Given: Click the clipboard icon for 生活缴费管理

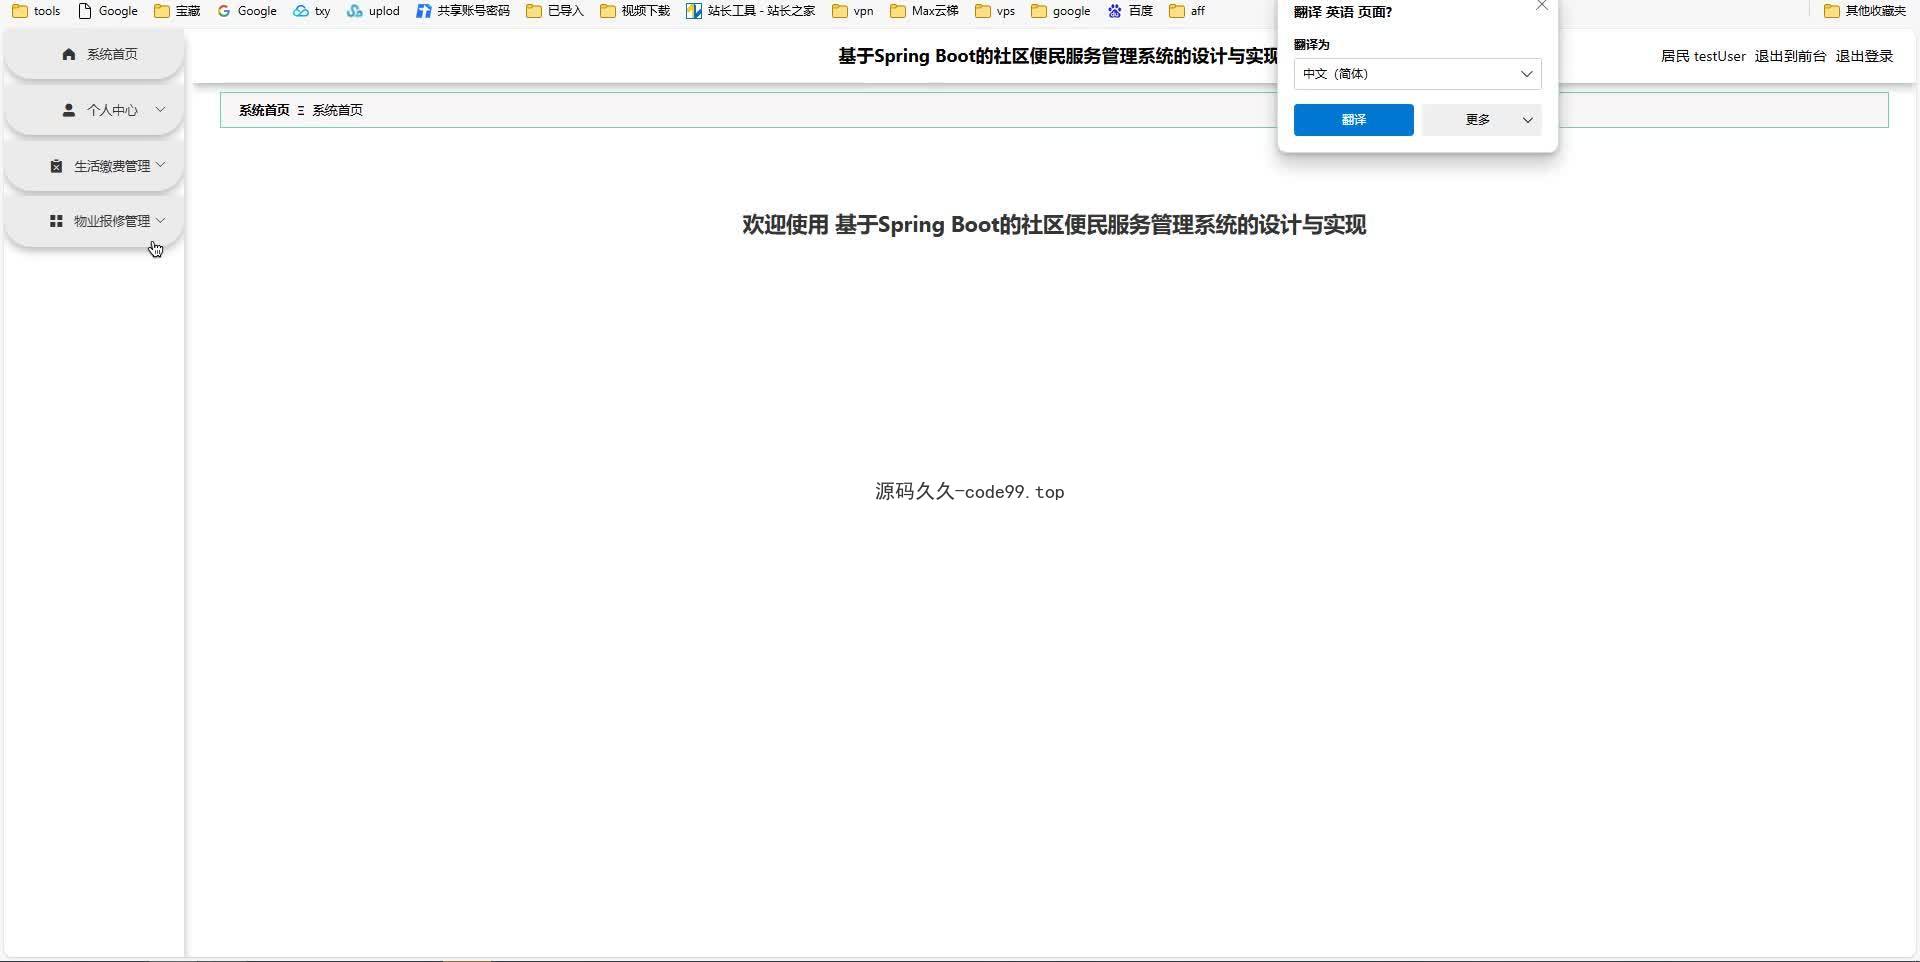Looking at the screenshot, I should click(x=57, y=166).
